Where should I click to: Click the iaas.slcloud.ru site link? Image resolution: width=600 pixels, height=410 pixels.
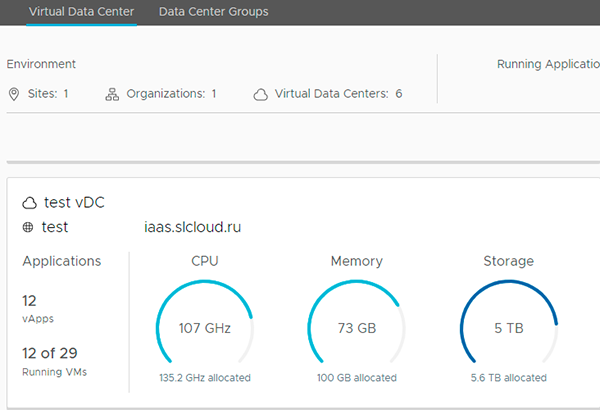click(192, 227)
